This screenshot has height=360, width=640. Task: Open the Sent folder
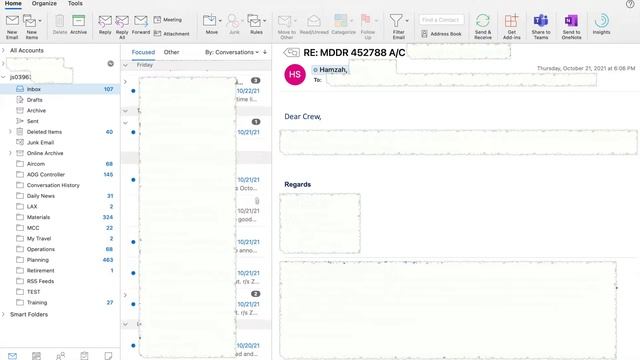pos(60,121)
